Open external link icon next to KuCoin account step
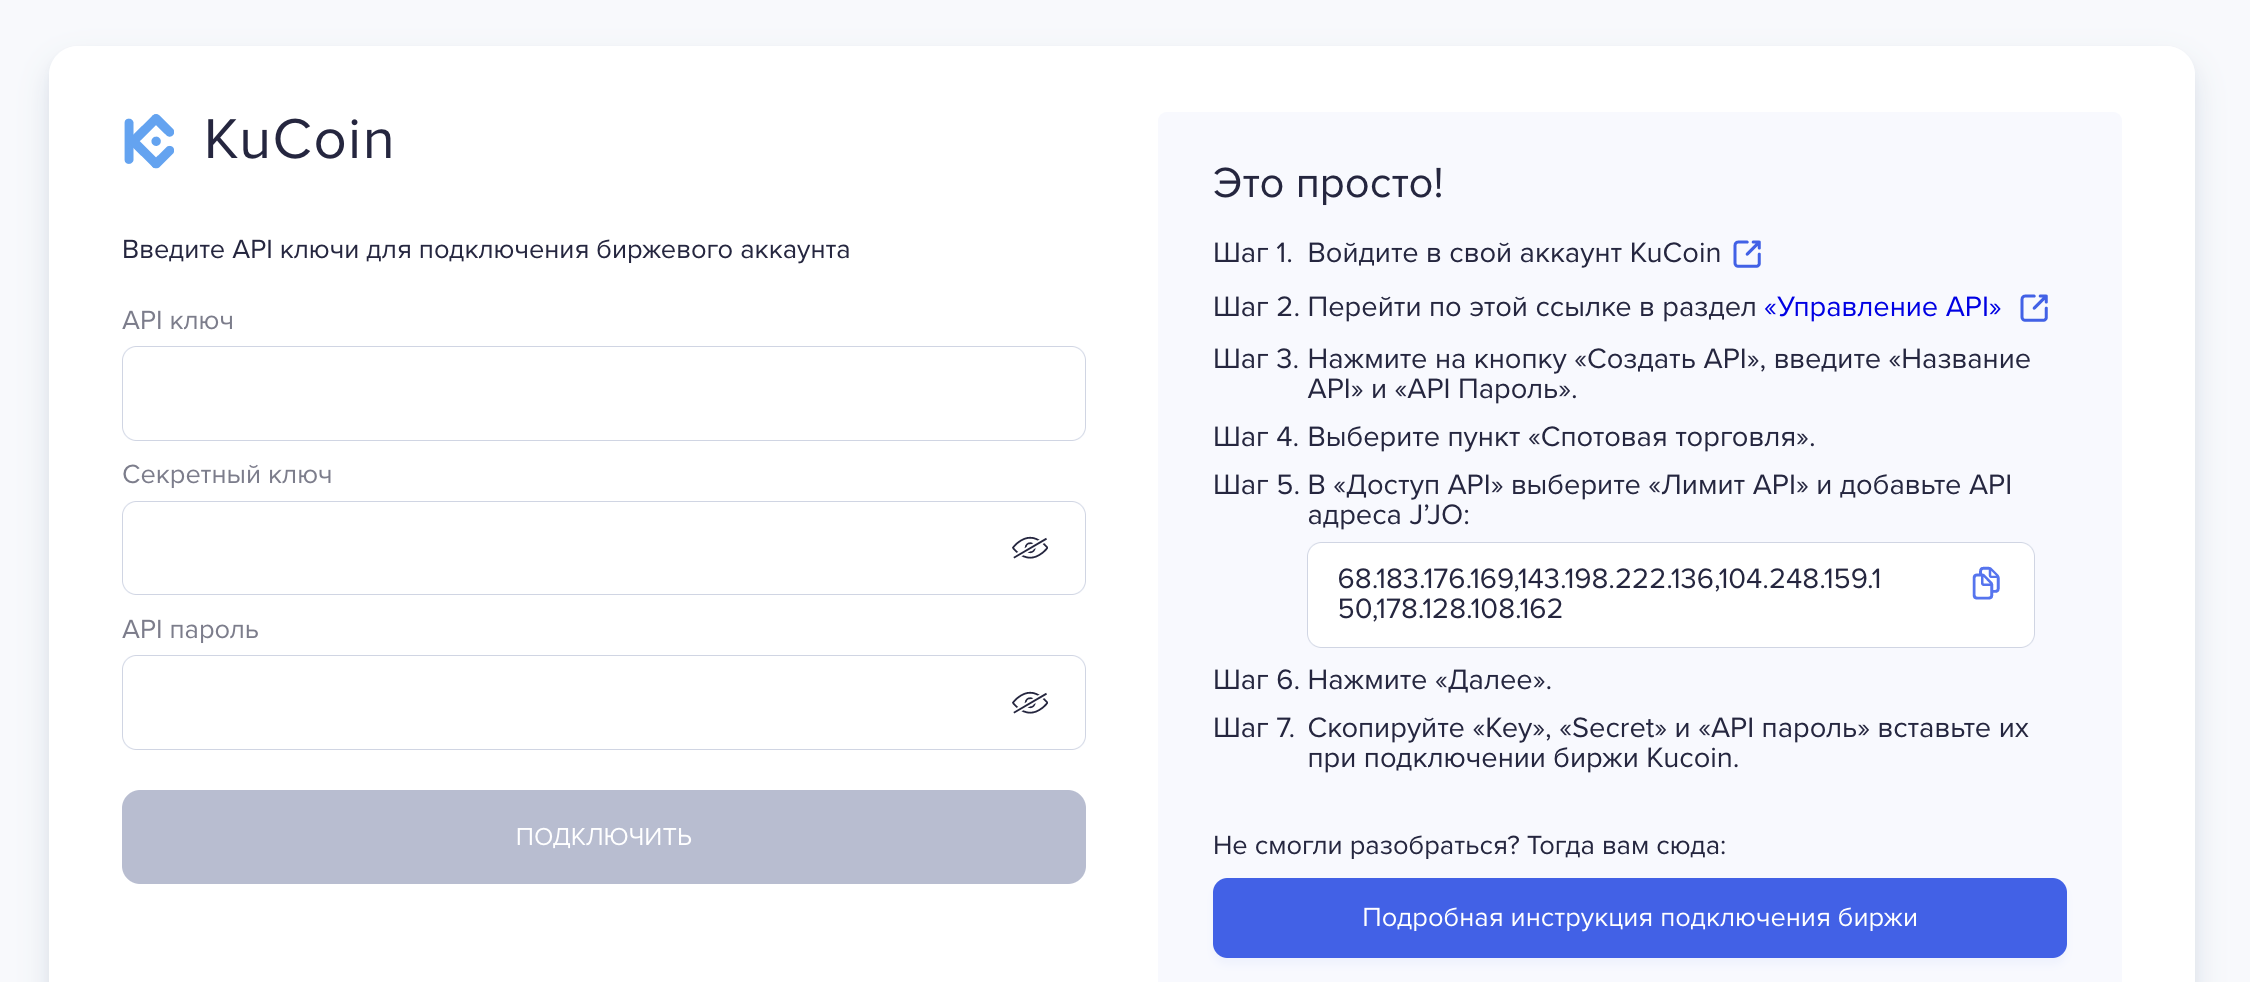This screenshot has width=2250, height=982. [x=1747, y=253]
